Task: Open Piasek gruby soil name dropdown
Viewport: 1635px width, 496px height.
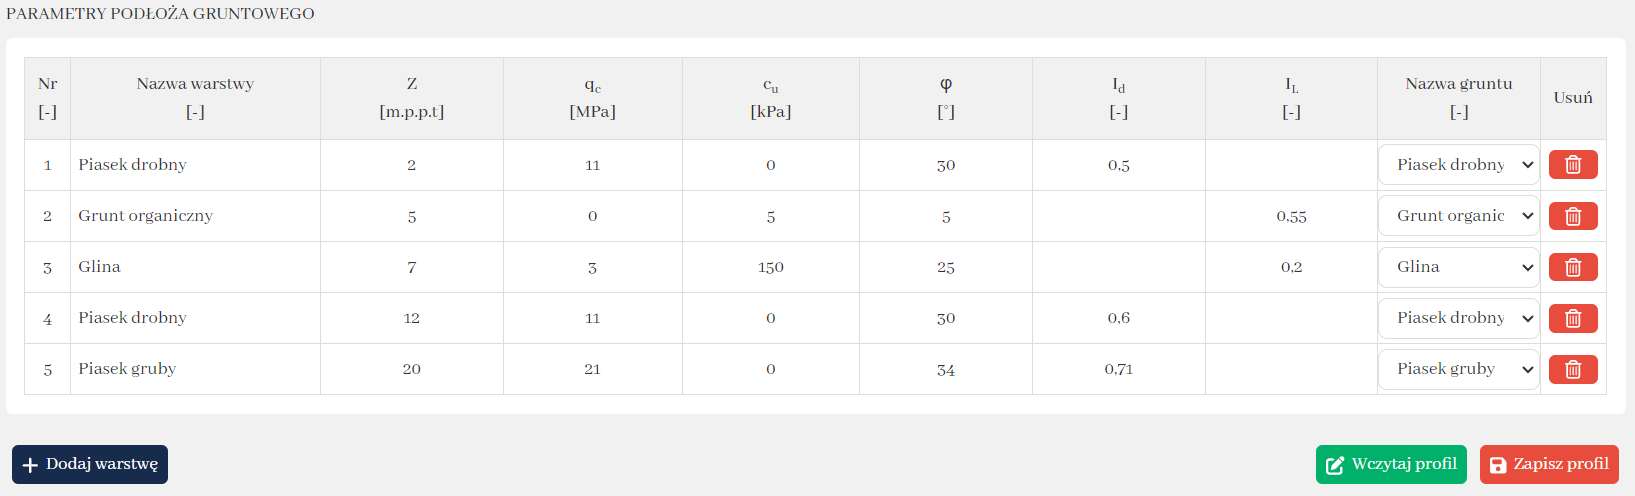Action: tap(1458, 369)
